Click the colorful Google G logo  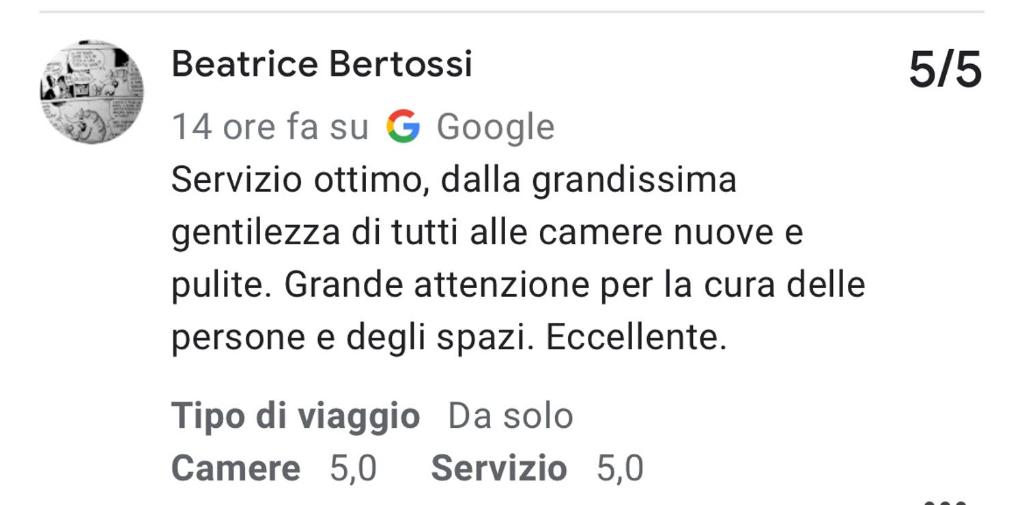pos(403,127)
